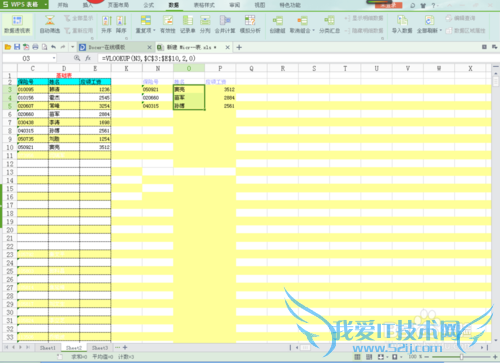Click the open folder icon in quick toolbar

point(8,47)
